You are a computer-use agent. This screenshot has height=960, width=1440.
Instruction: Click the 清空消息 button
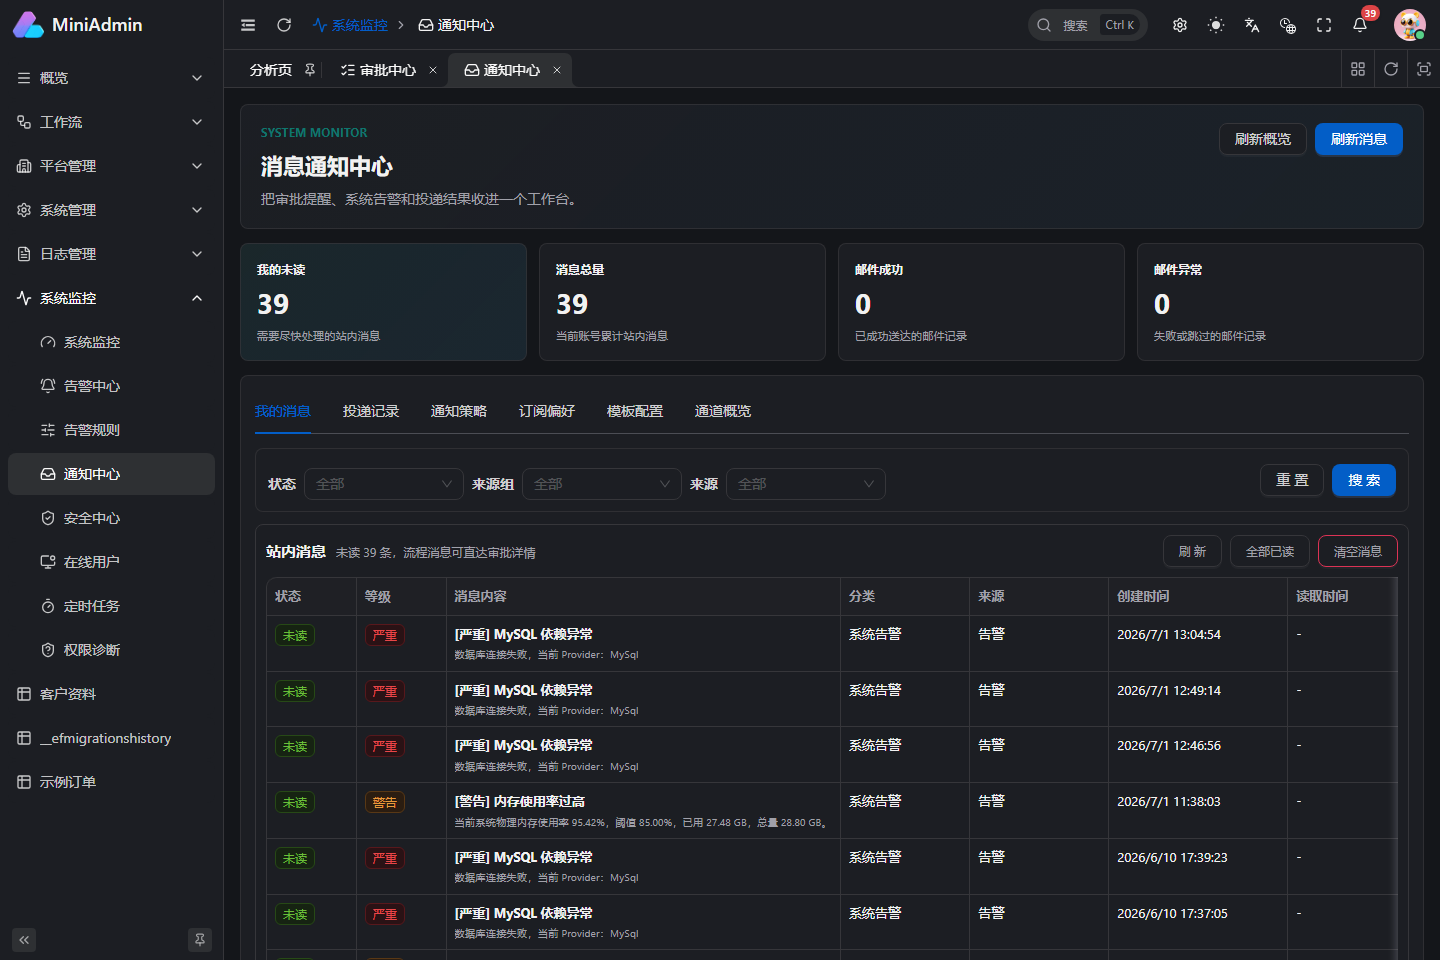[1358, 551]
